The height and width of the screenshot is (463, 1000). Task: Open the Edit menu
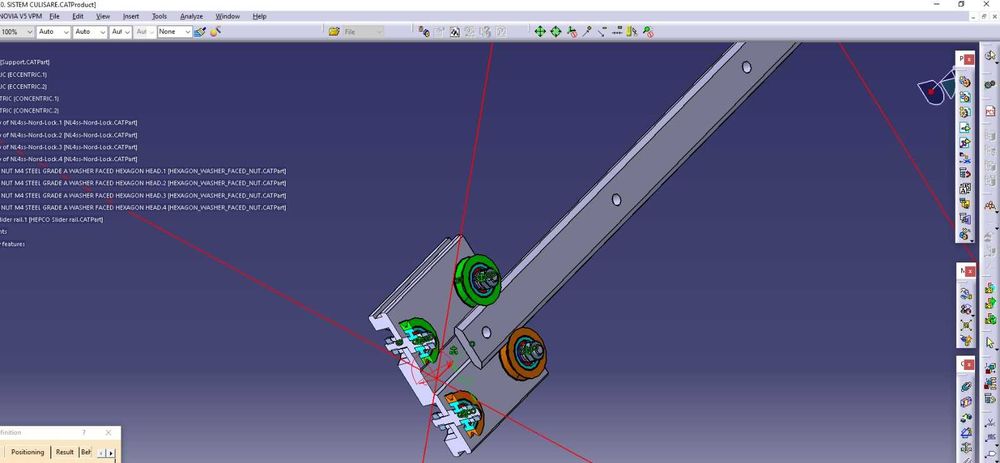coord(78,16)
